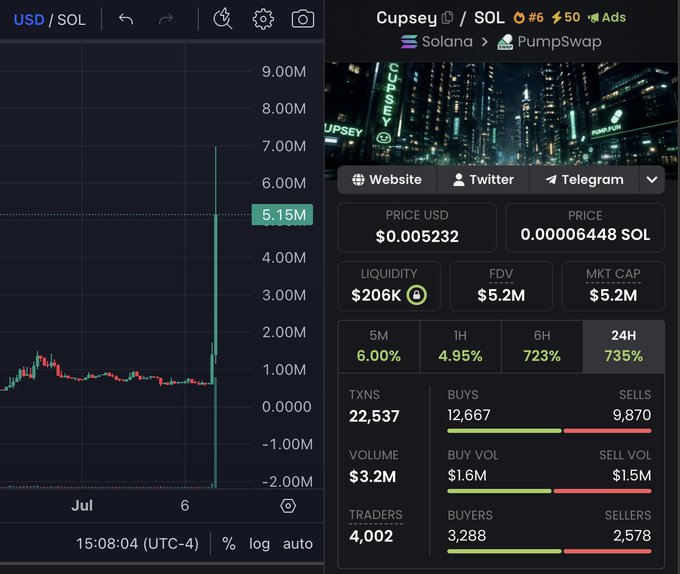Open the Telegram link button

tap(584, 179)
